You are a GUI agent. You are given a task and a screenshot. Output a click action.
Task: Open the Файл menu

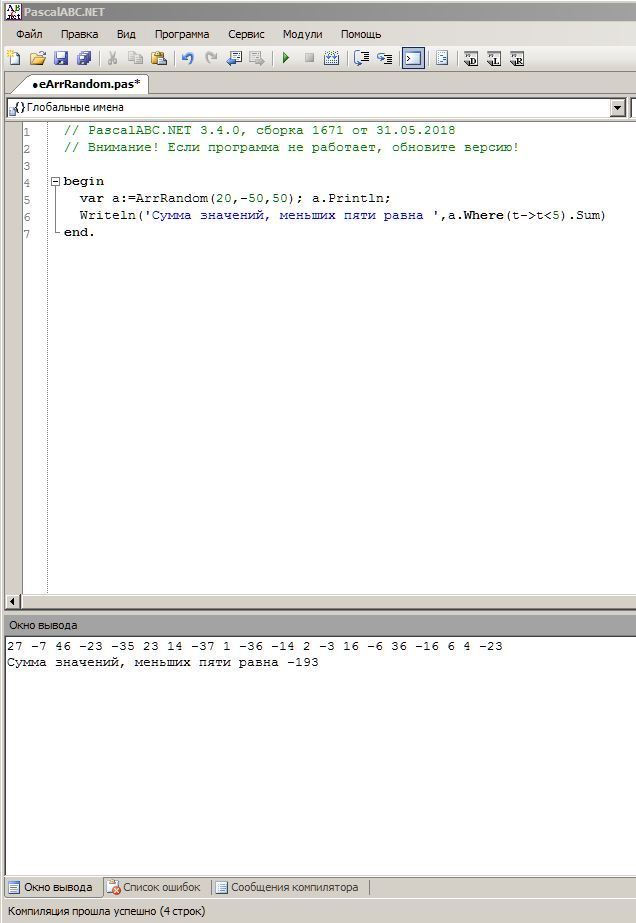pos(29,34)
